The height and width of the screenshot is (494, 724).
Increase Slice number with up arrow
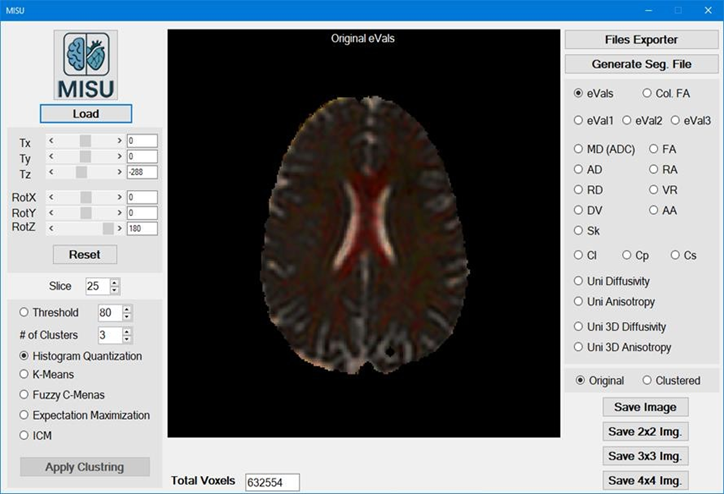point(115,282)
